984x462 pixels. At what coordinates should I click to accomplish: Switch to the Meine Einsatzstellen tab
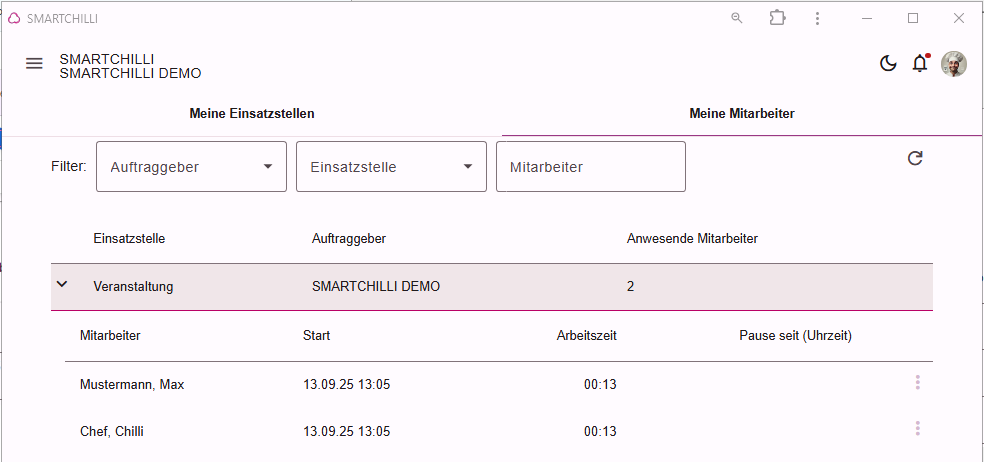click(x=252, y=114)
